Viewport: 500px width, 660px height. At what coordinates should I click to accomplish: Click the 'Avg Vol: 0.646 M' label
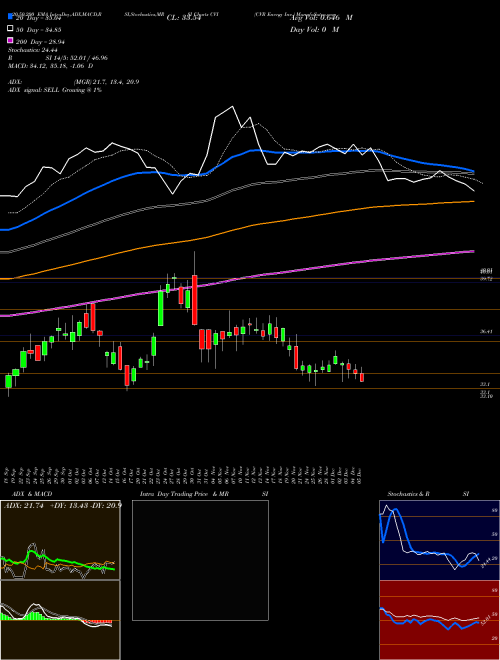coord(321,18)
